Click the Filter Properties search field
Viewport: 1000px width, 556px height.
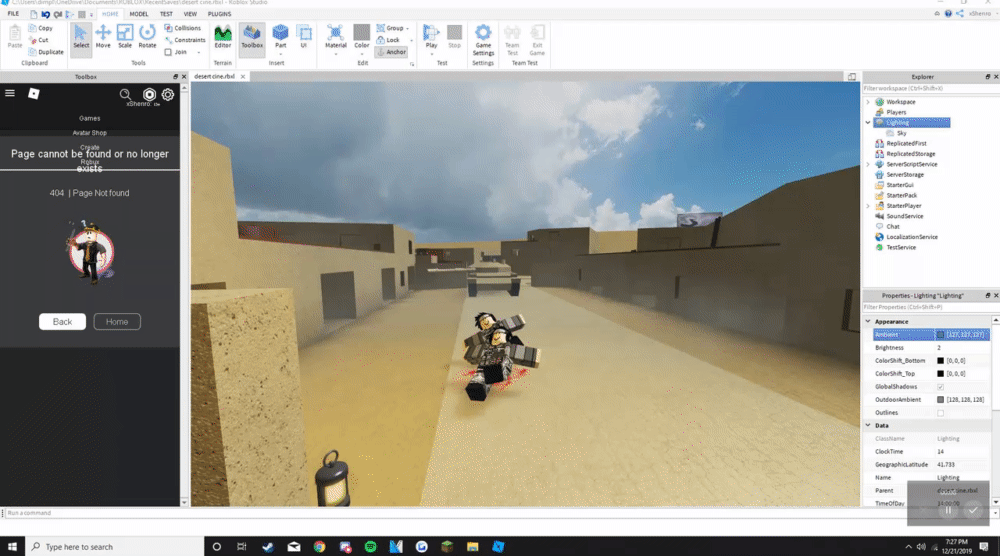[x=930, y=307]
